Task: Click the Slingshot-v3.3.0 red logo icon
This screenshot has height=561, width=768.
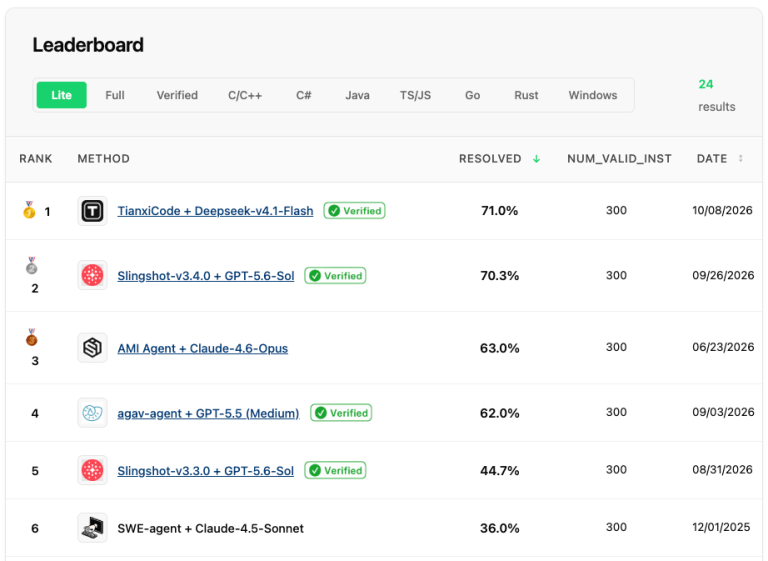Action: (x=92, y=470)
